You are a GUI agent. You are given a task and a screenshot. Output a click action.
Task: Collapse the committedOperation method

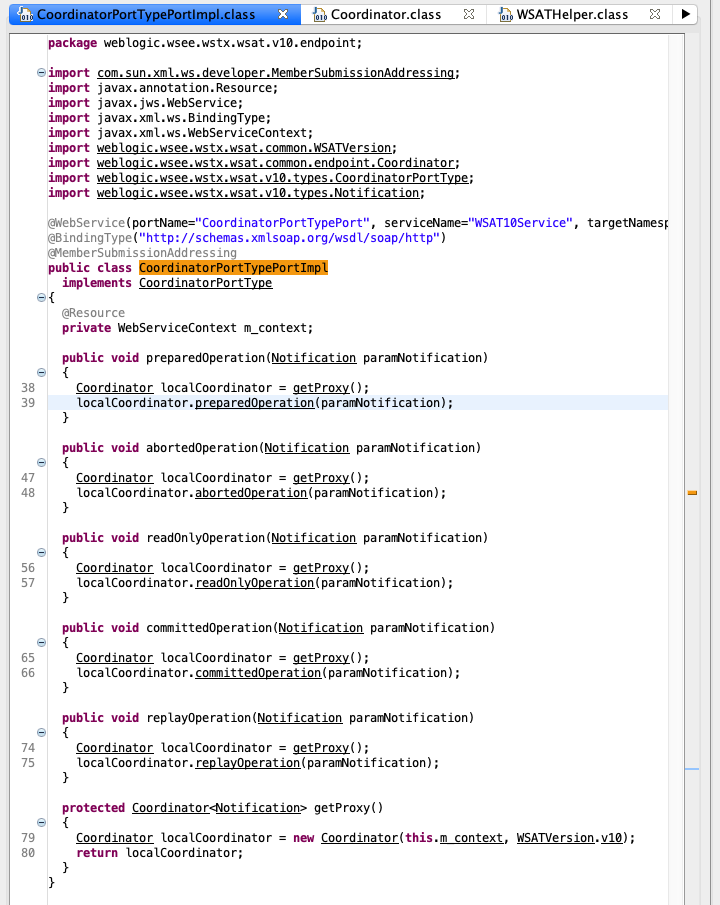click(41, 642)
